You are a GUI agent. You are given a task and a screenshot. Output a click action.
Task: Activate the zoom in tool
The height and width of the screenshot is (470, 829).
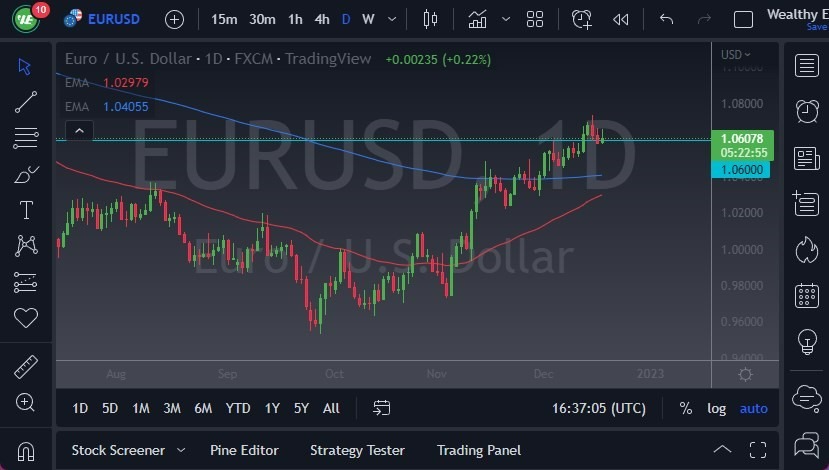point(25,402)
